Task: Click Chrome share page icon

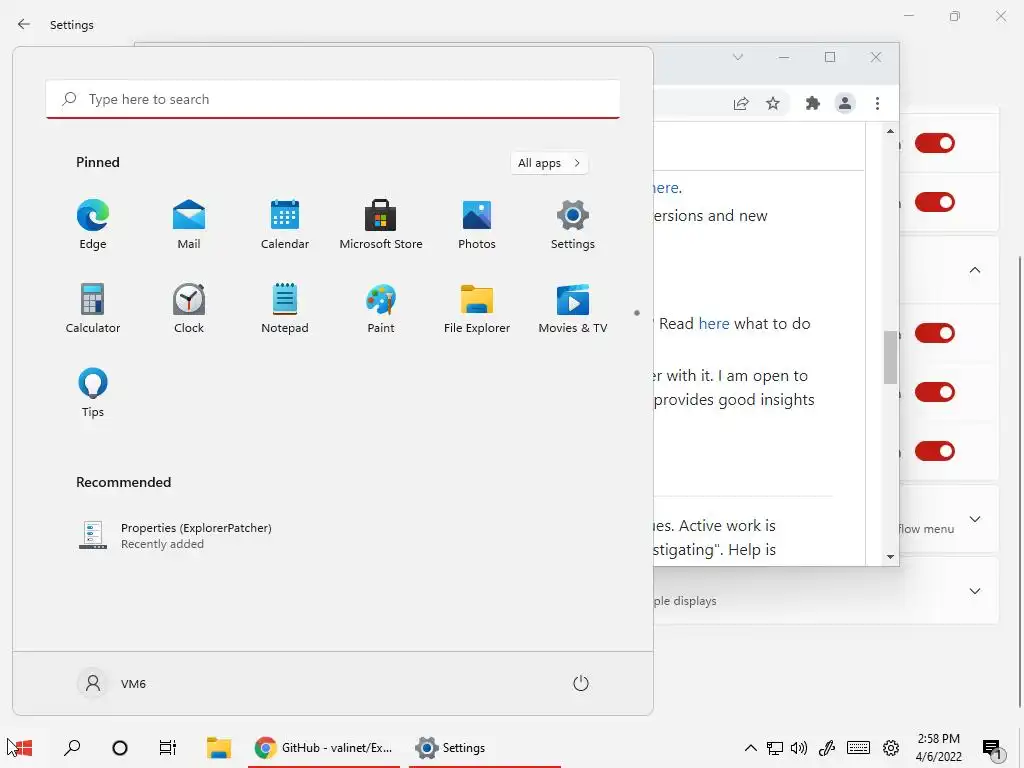Action: click(741, 103)
